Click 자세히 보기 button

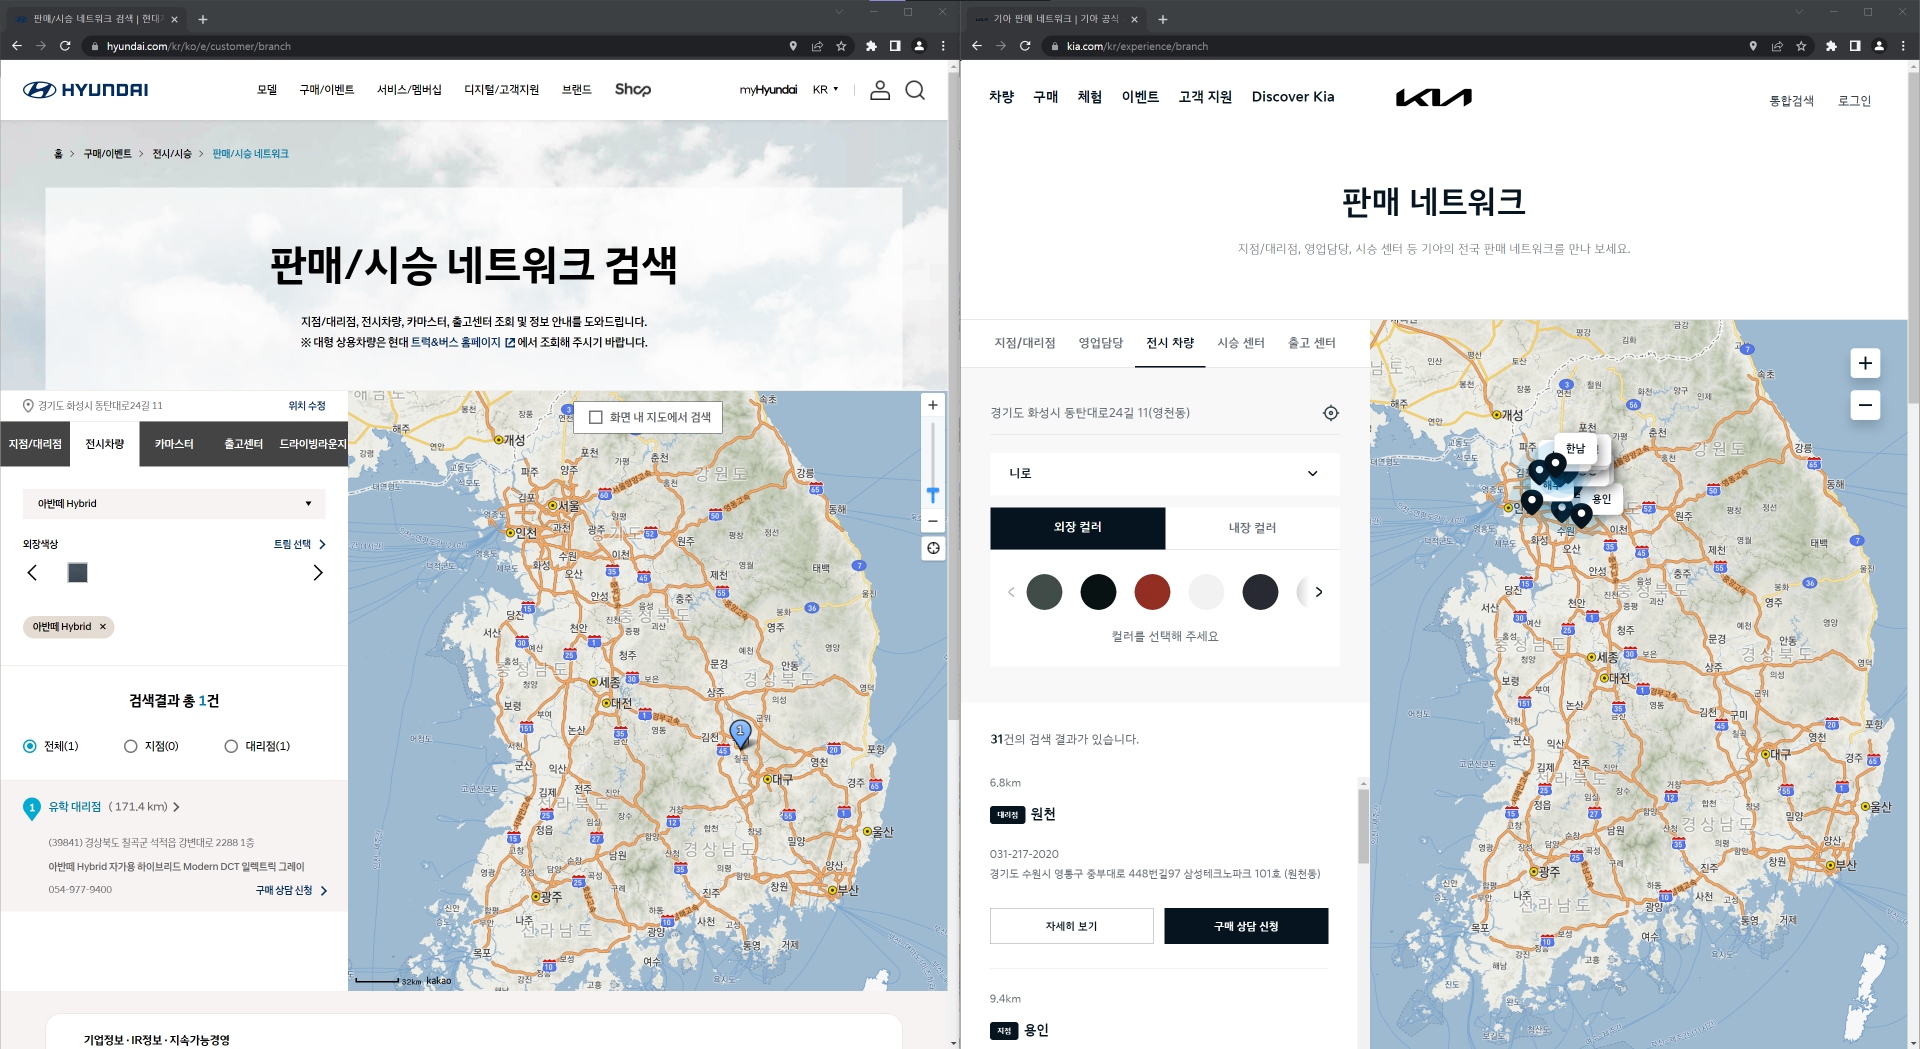pyautogui.click(x=1071, y=926)
